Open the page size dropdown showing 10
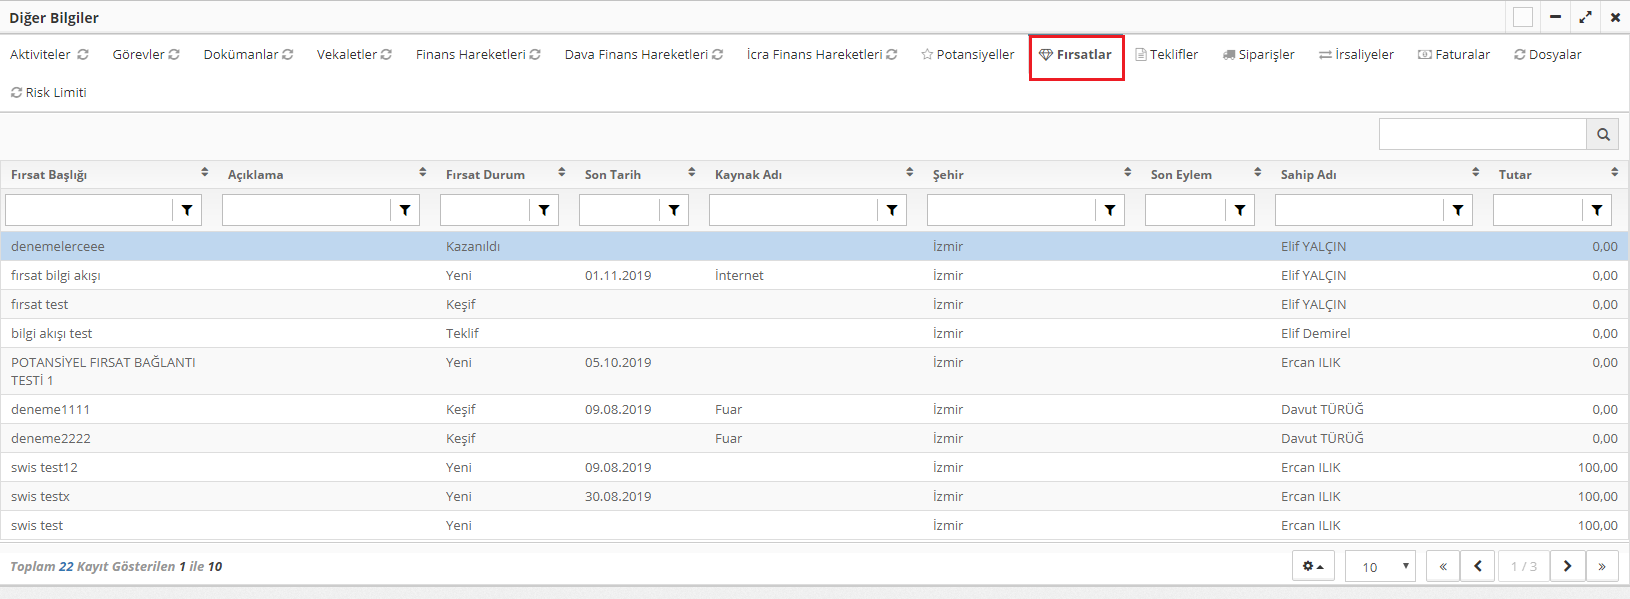 click(1380, 566)
